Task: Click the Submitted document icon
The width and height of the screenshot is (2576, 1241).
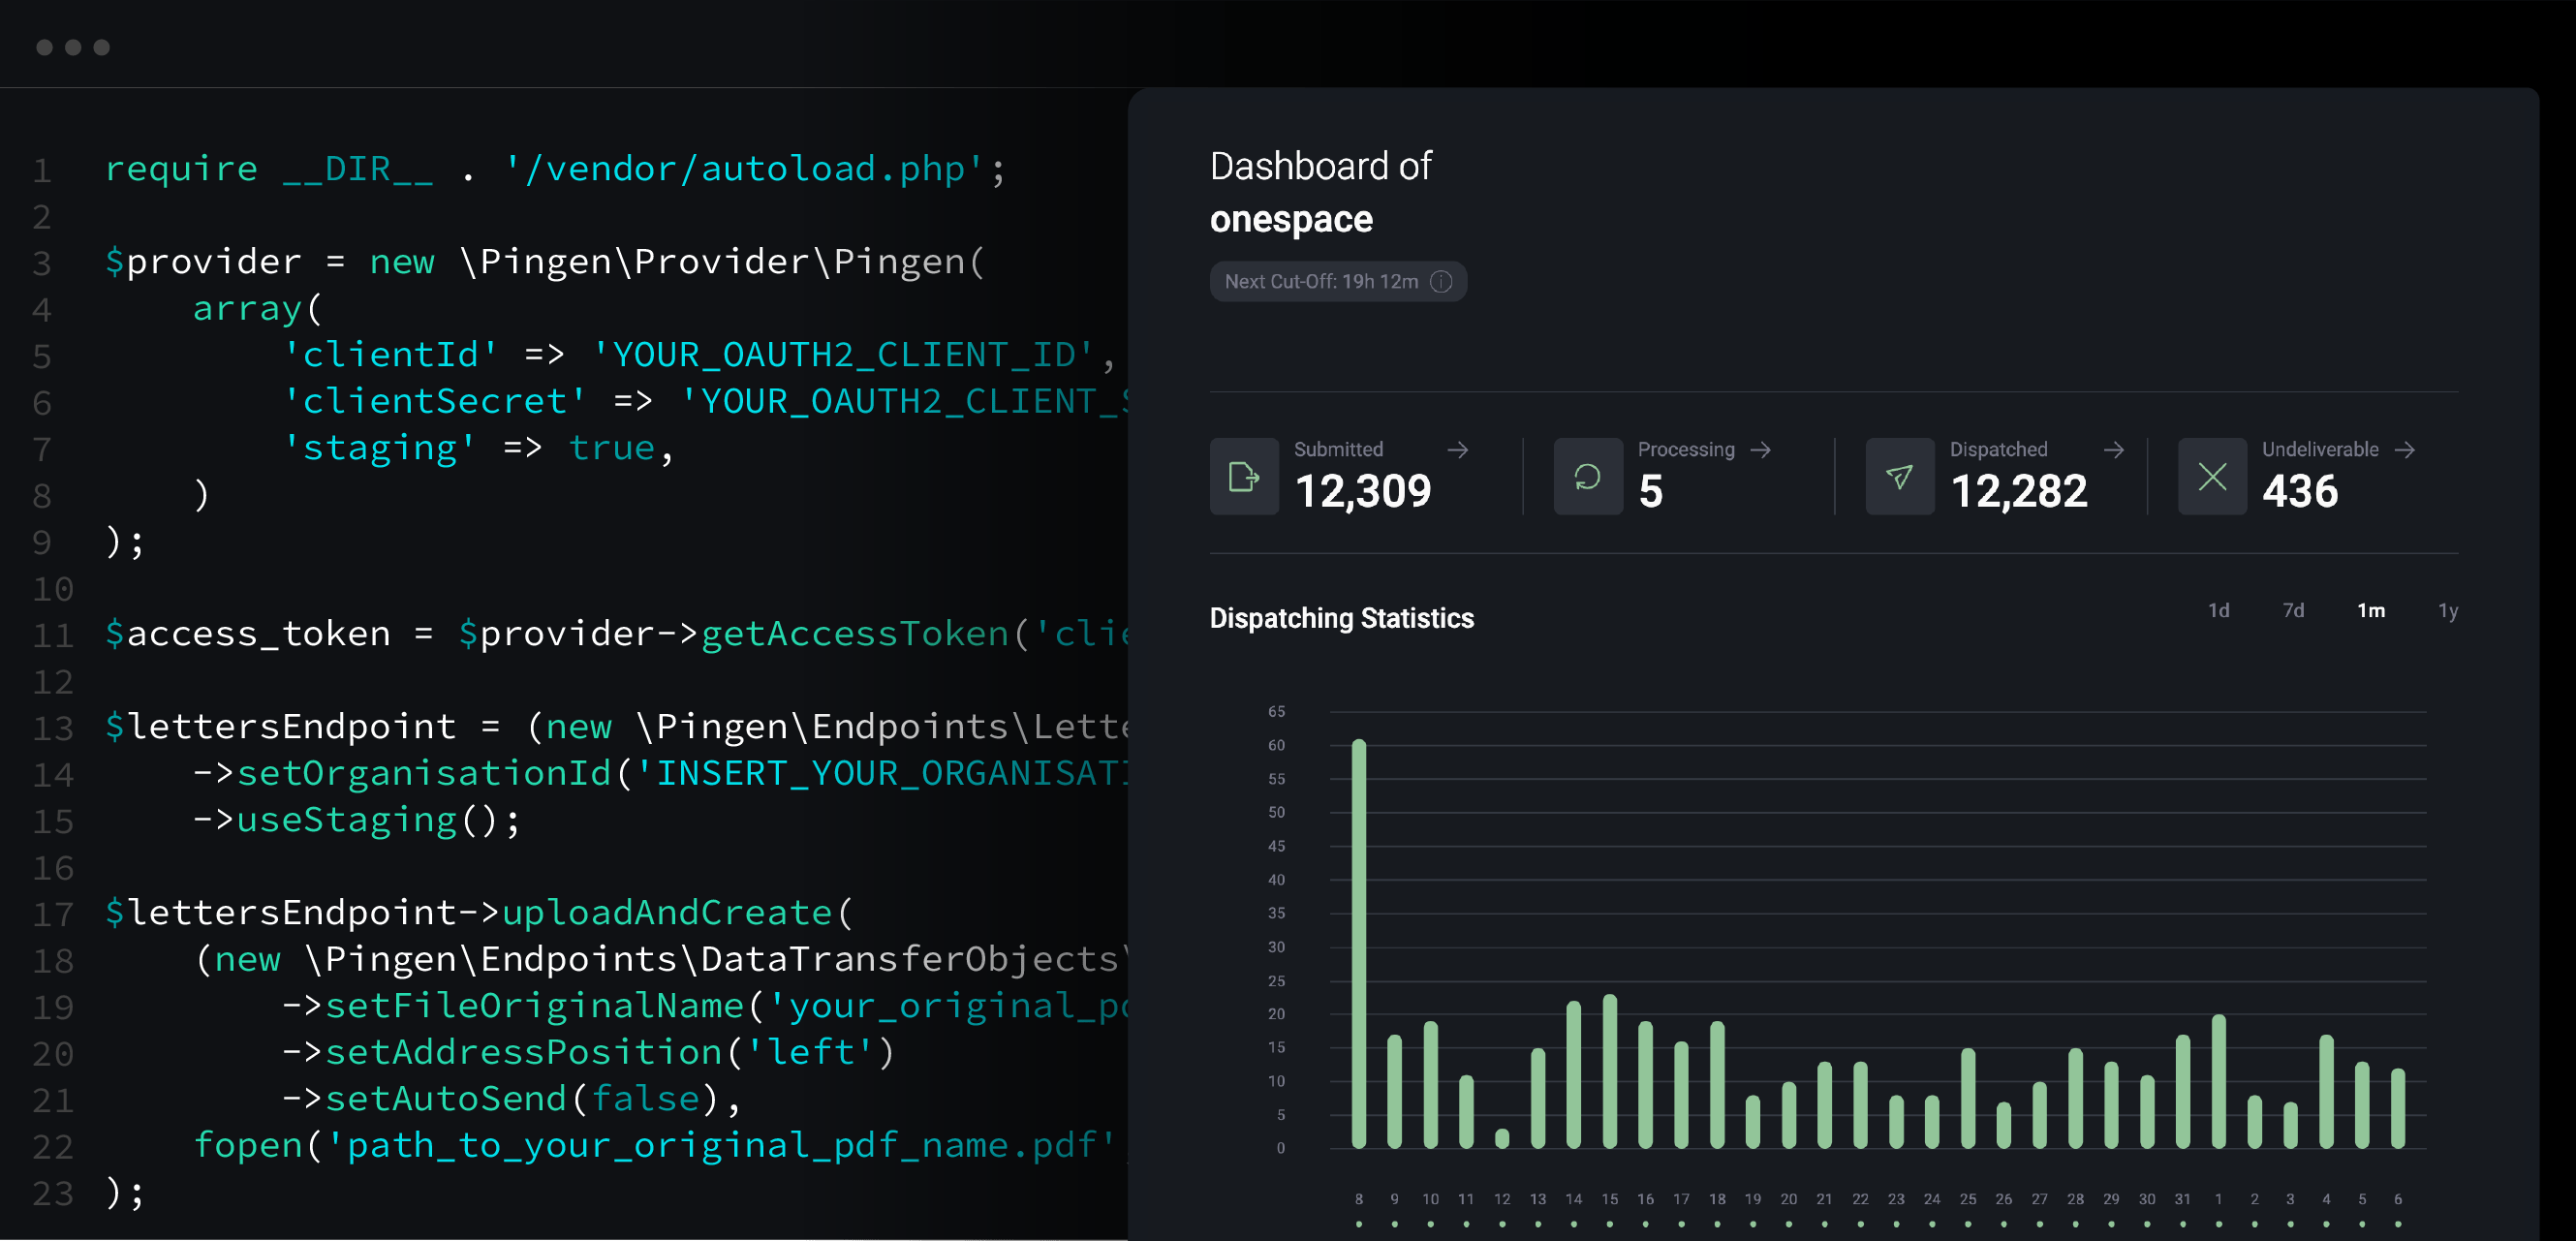Action: point(1243,478)
